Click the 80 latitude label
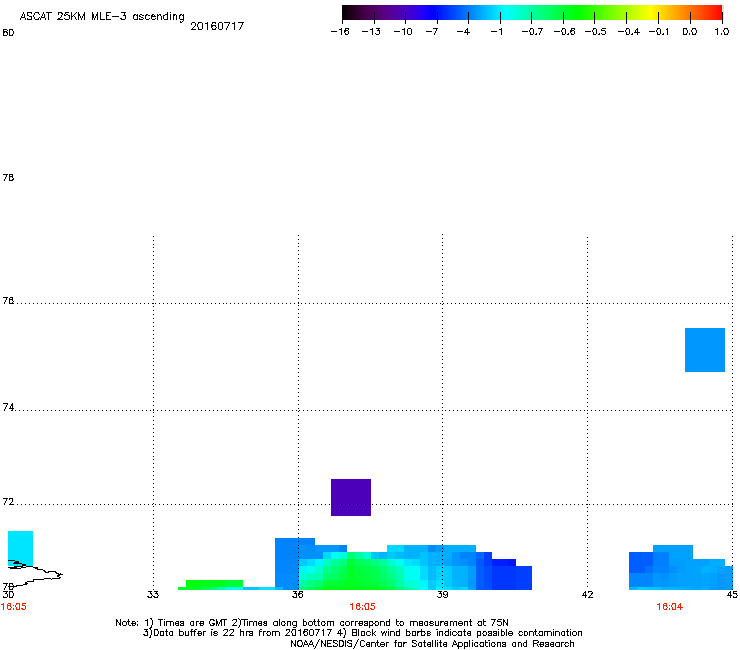 click(8, 33)
